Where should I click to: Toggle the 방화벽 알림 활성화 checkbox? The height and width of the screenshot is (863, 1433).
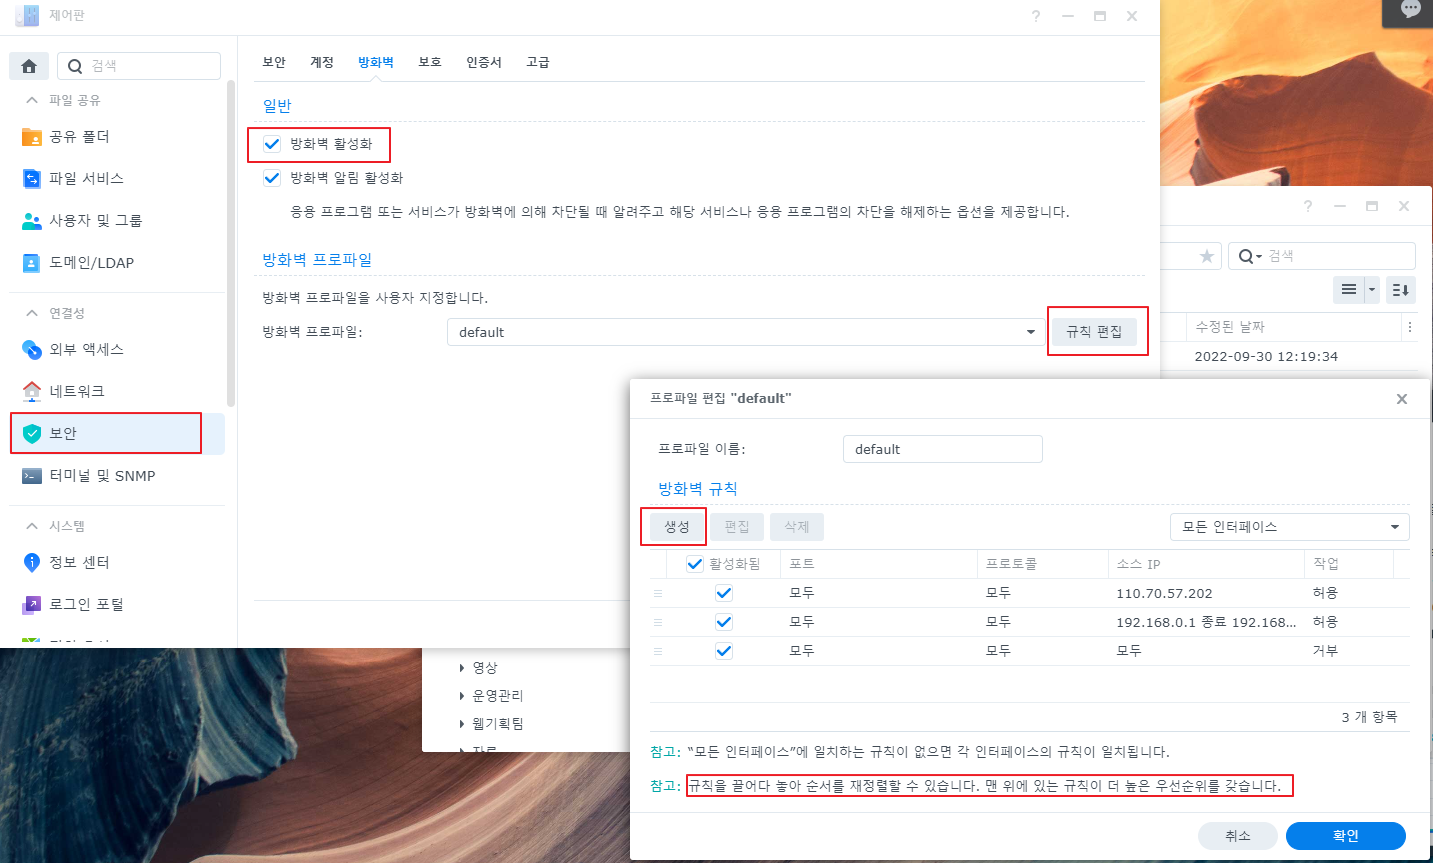[x=272, y=178]
